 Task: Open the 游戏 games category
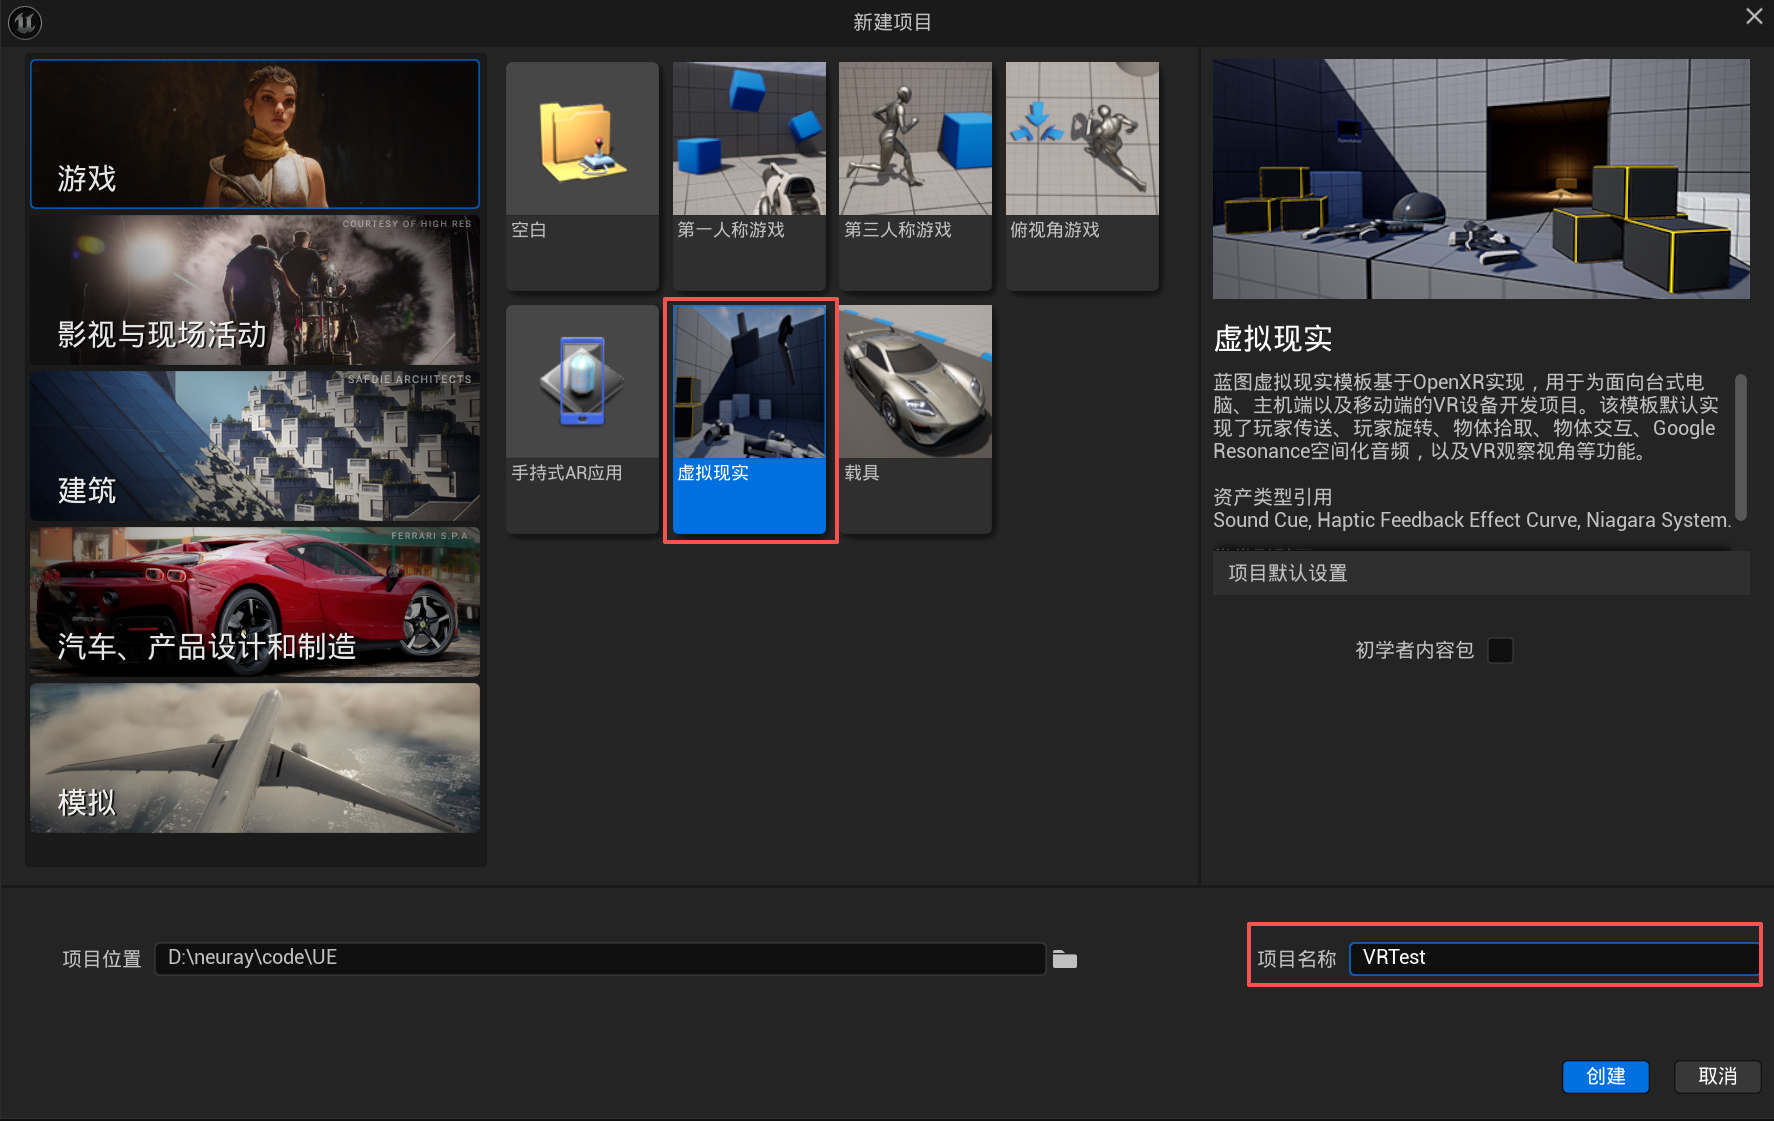click(255, 134)
